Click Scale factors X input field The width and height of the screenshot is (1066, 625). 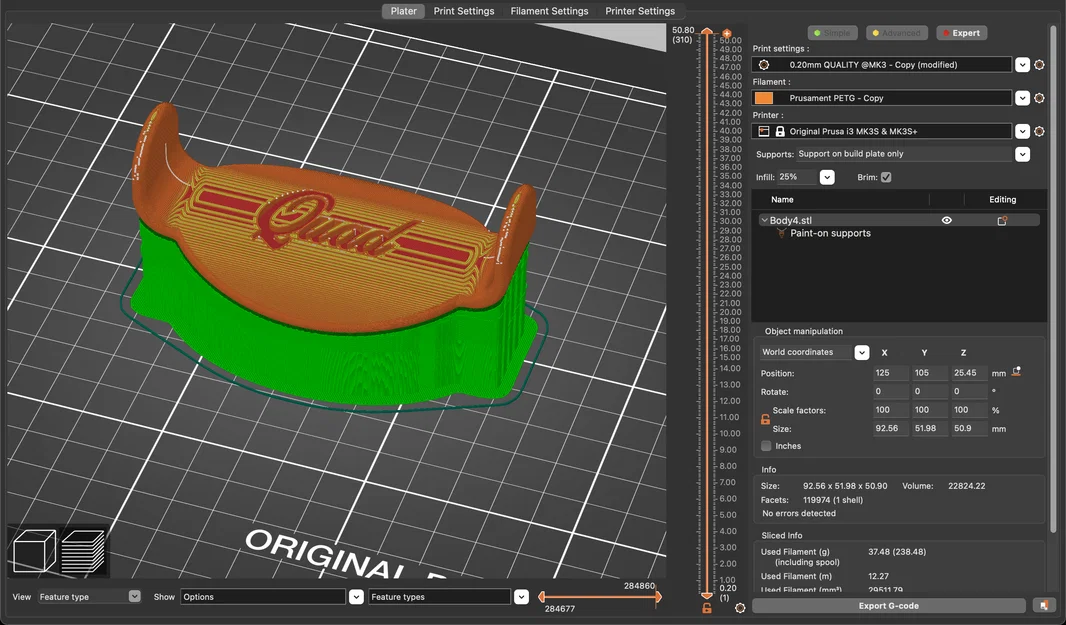coord(891,409)
